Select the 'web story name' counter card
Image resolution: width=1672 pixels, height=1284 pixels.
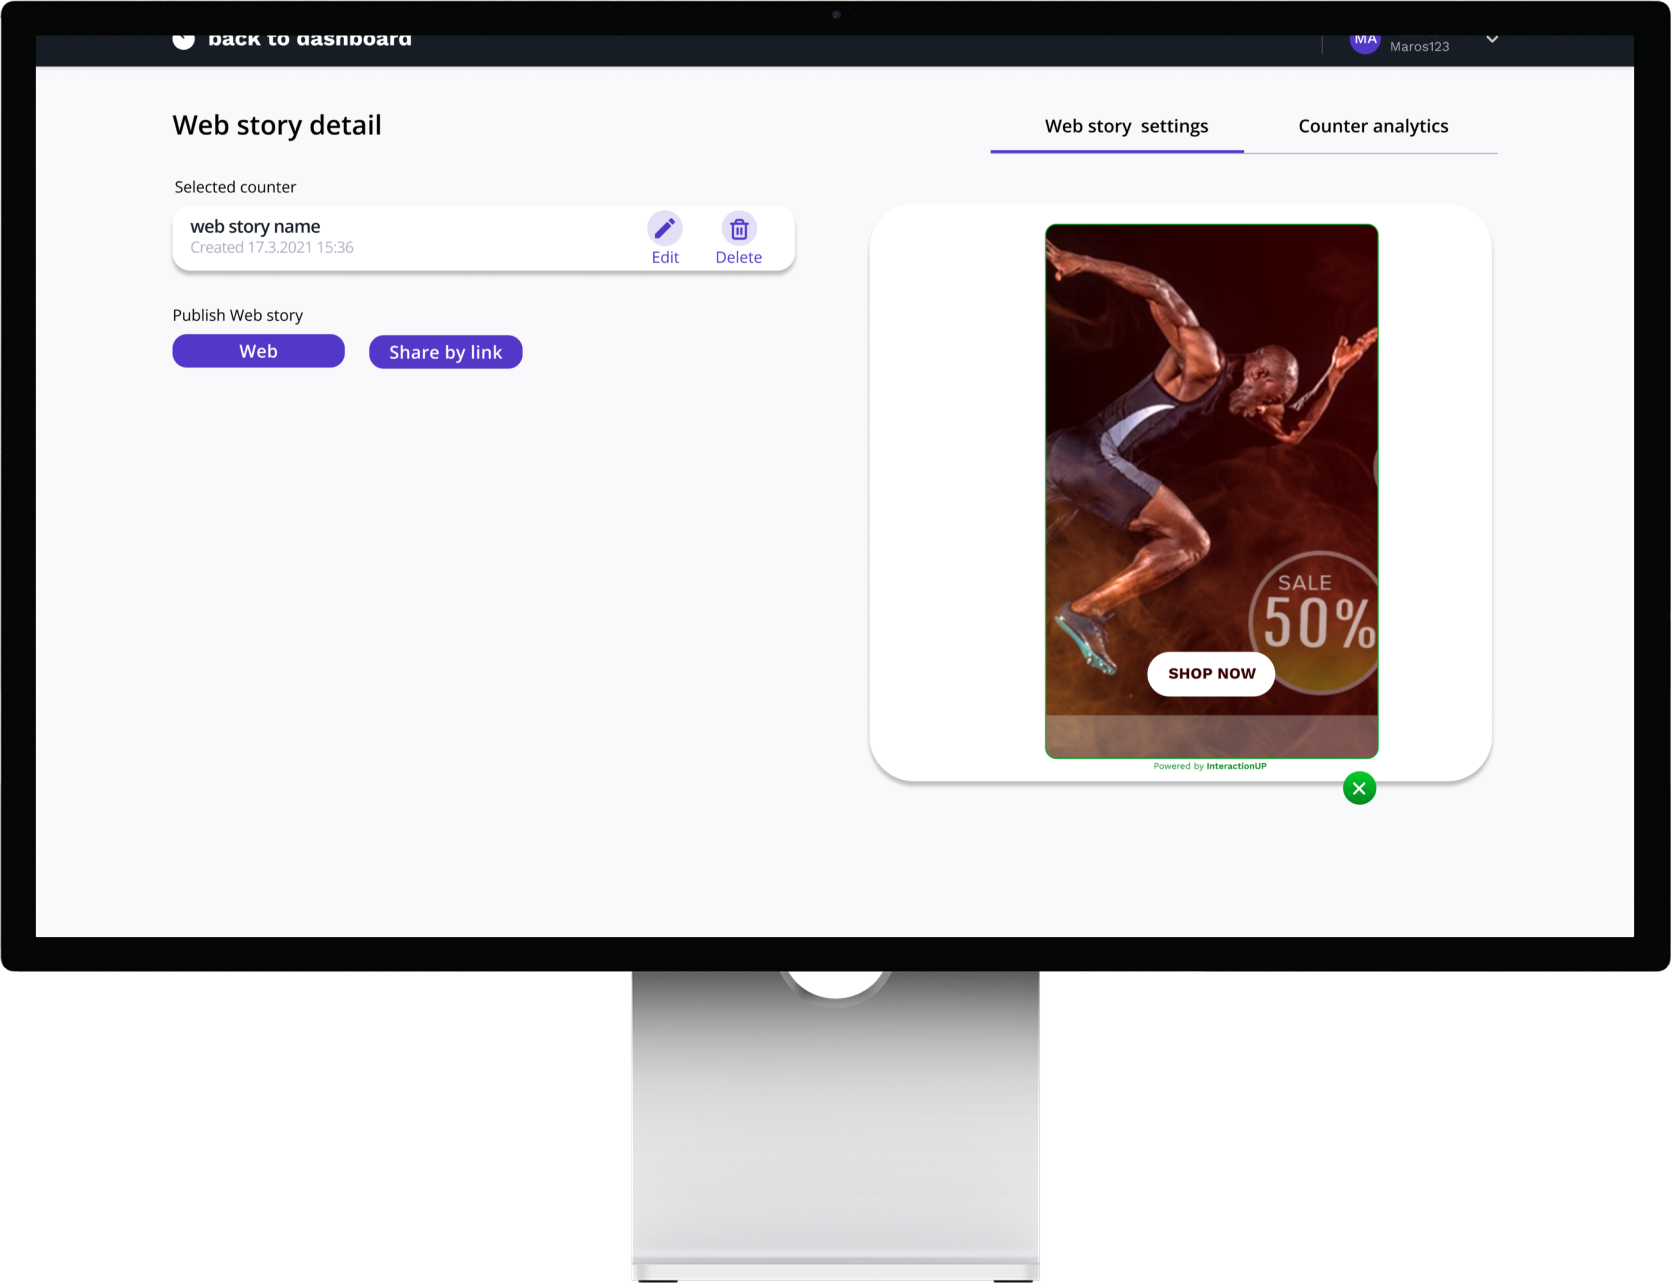pyautogui.click(x=400, y=238)
